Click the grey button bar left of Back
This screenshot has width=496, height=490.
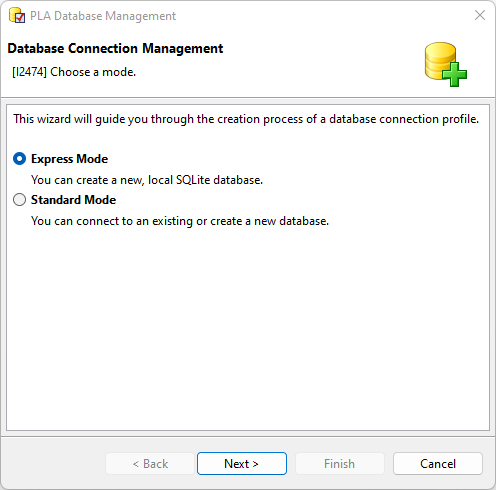[x=53, y=463]
